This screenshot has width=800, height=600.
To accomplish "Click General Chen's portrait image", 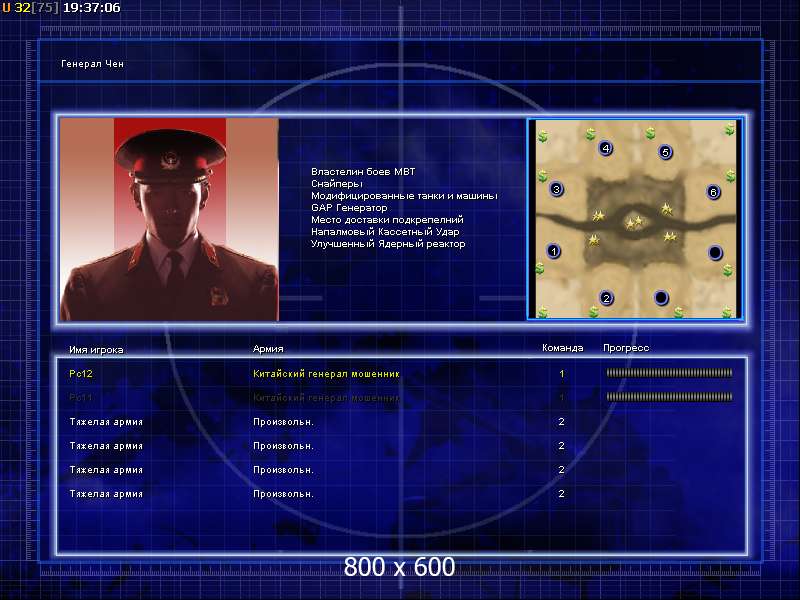I will 169,219.
